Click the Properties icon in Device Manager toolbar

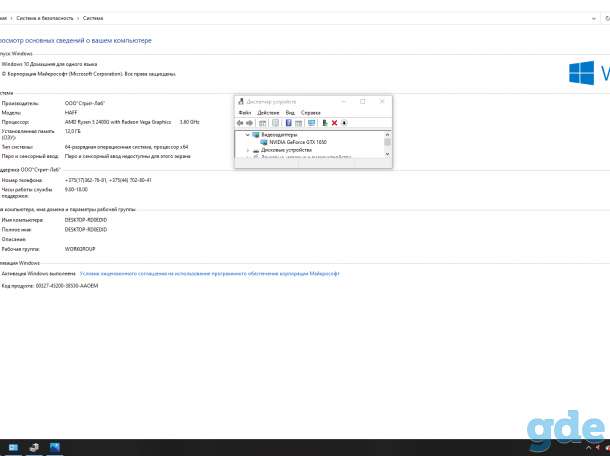275,123
